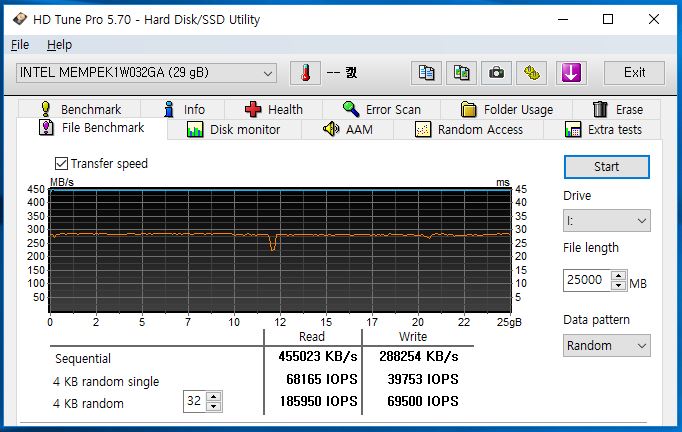Click the AAM speaker icon

coord(331,129)
